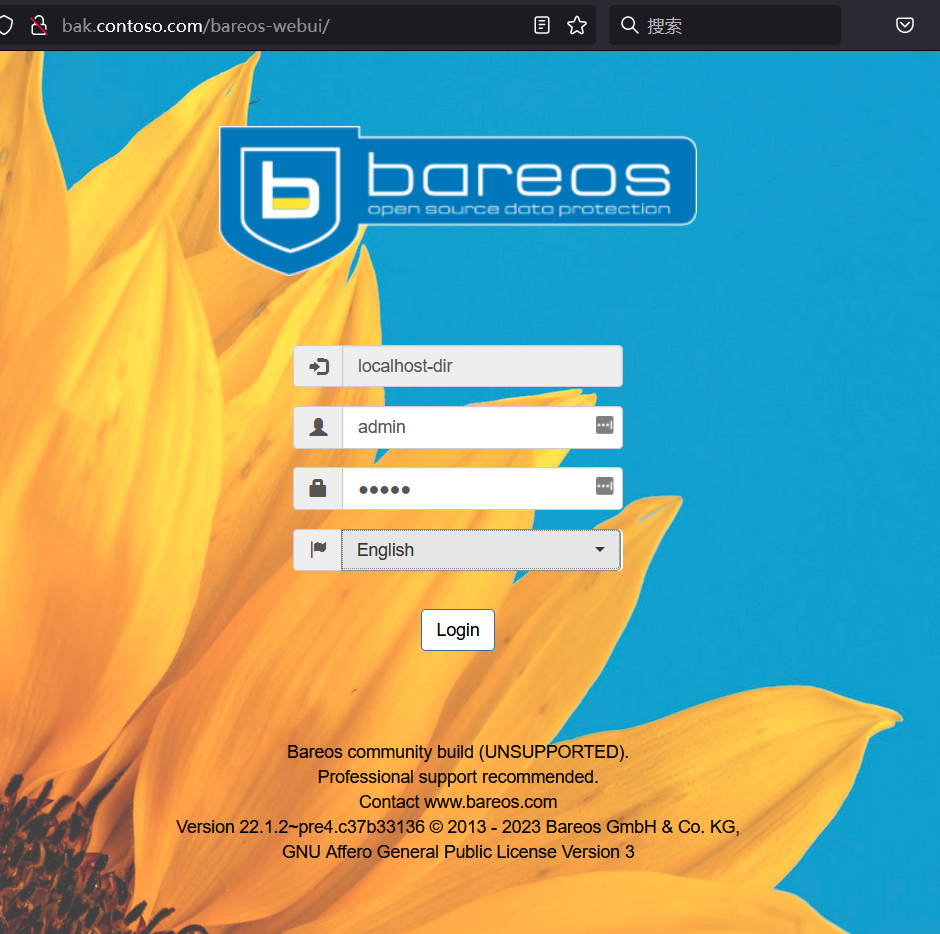Click the dropdown arrow on the language selector
The width and height of the screenshot is (940, 934).
click(x=600, y=549)
